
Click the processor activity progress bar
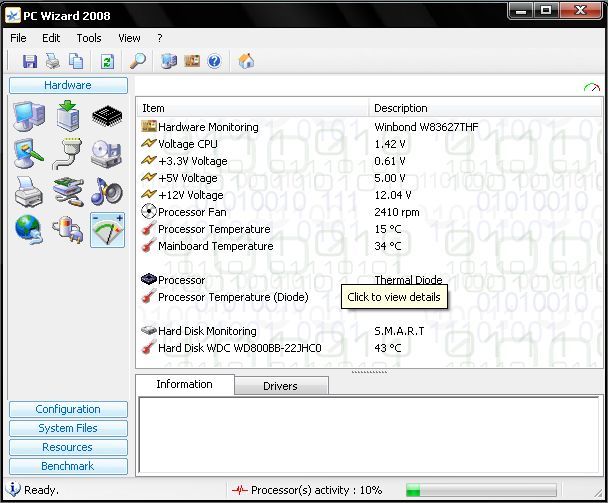(481, 490)
